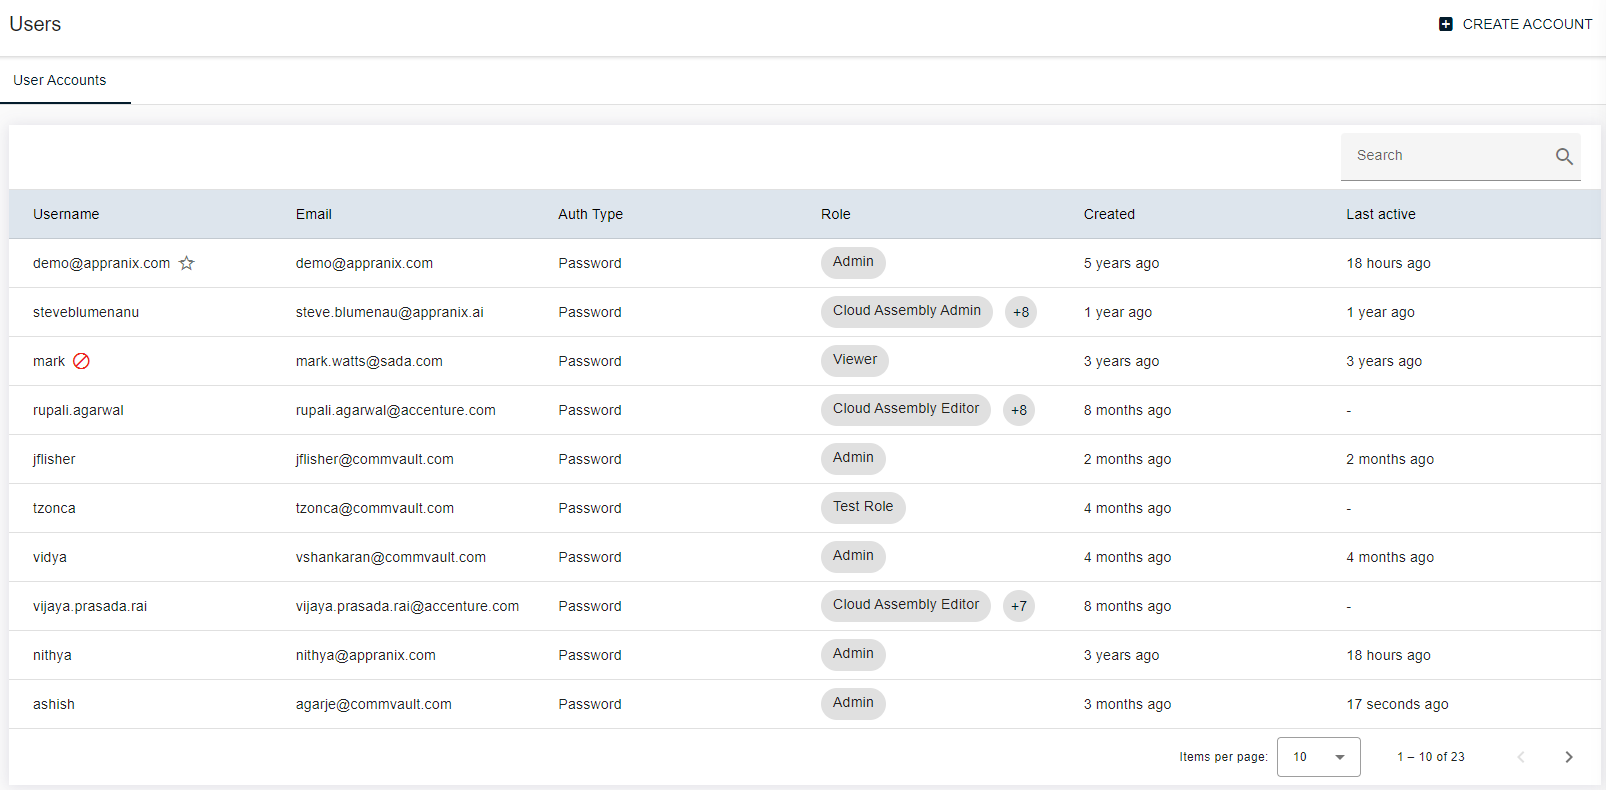Screen dimensions: 1606x790
Task: Select username ashish
Action: [x=54, y=704]
